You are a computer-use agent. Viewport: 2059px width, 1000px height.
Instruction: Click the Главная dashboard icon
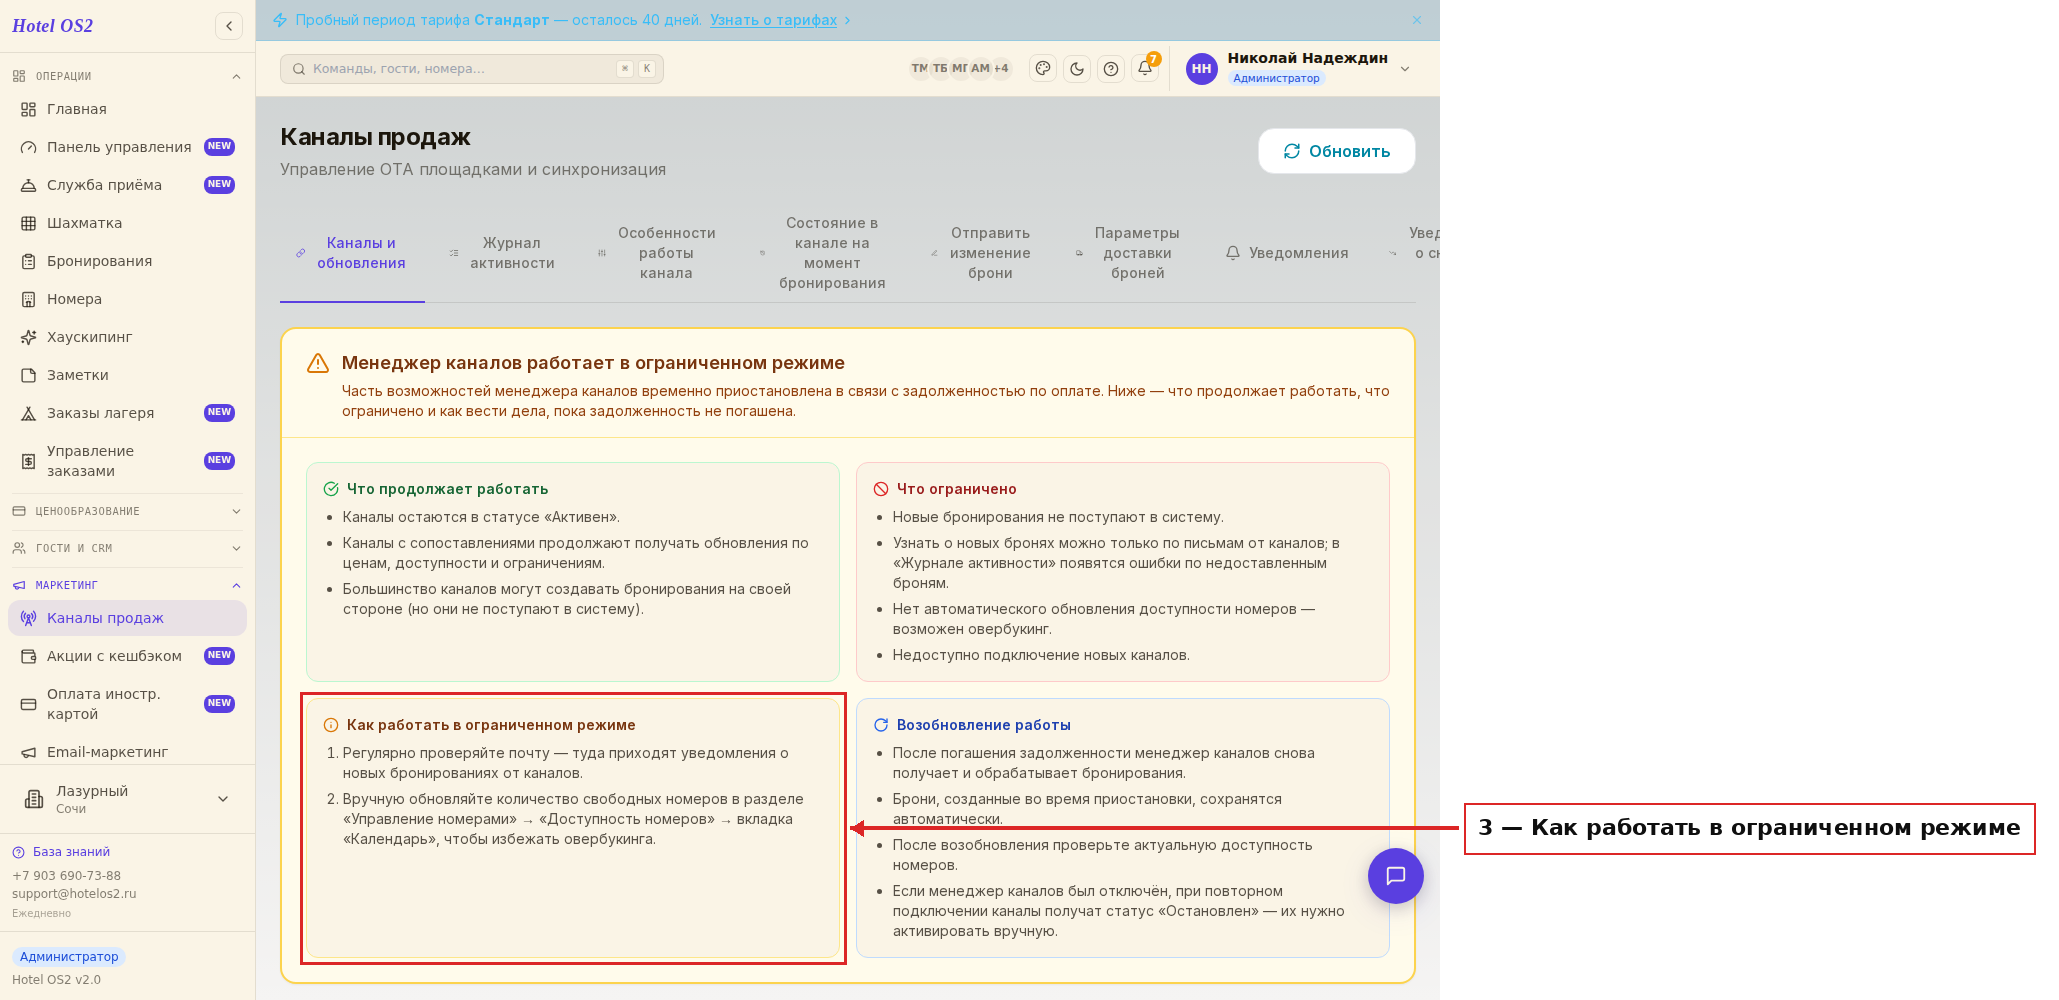tap(29, 109)
